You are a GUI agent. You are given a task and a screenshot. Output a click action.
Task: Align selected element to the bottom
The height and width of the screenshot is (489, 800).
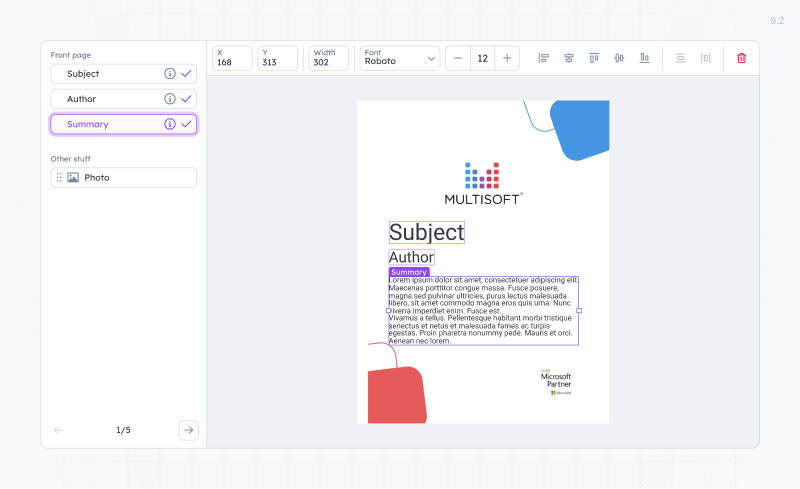click(644, 58)
